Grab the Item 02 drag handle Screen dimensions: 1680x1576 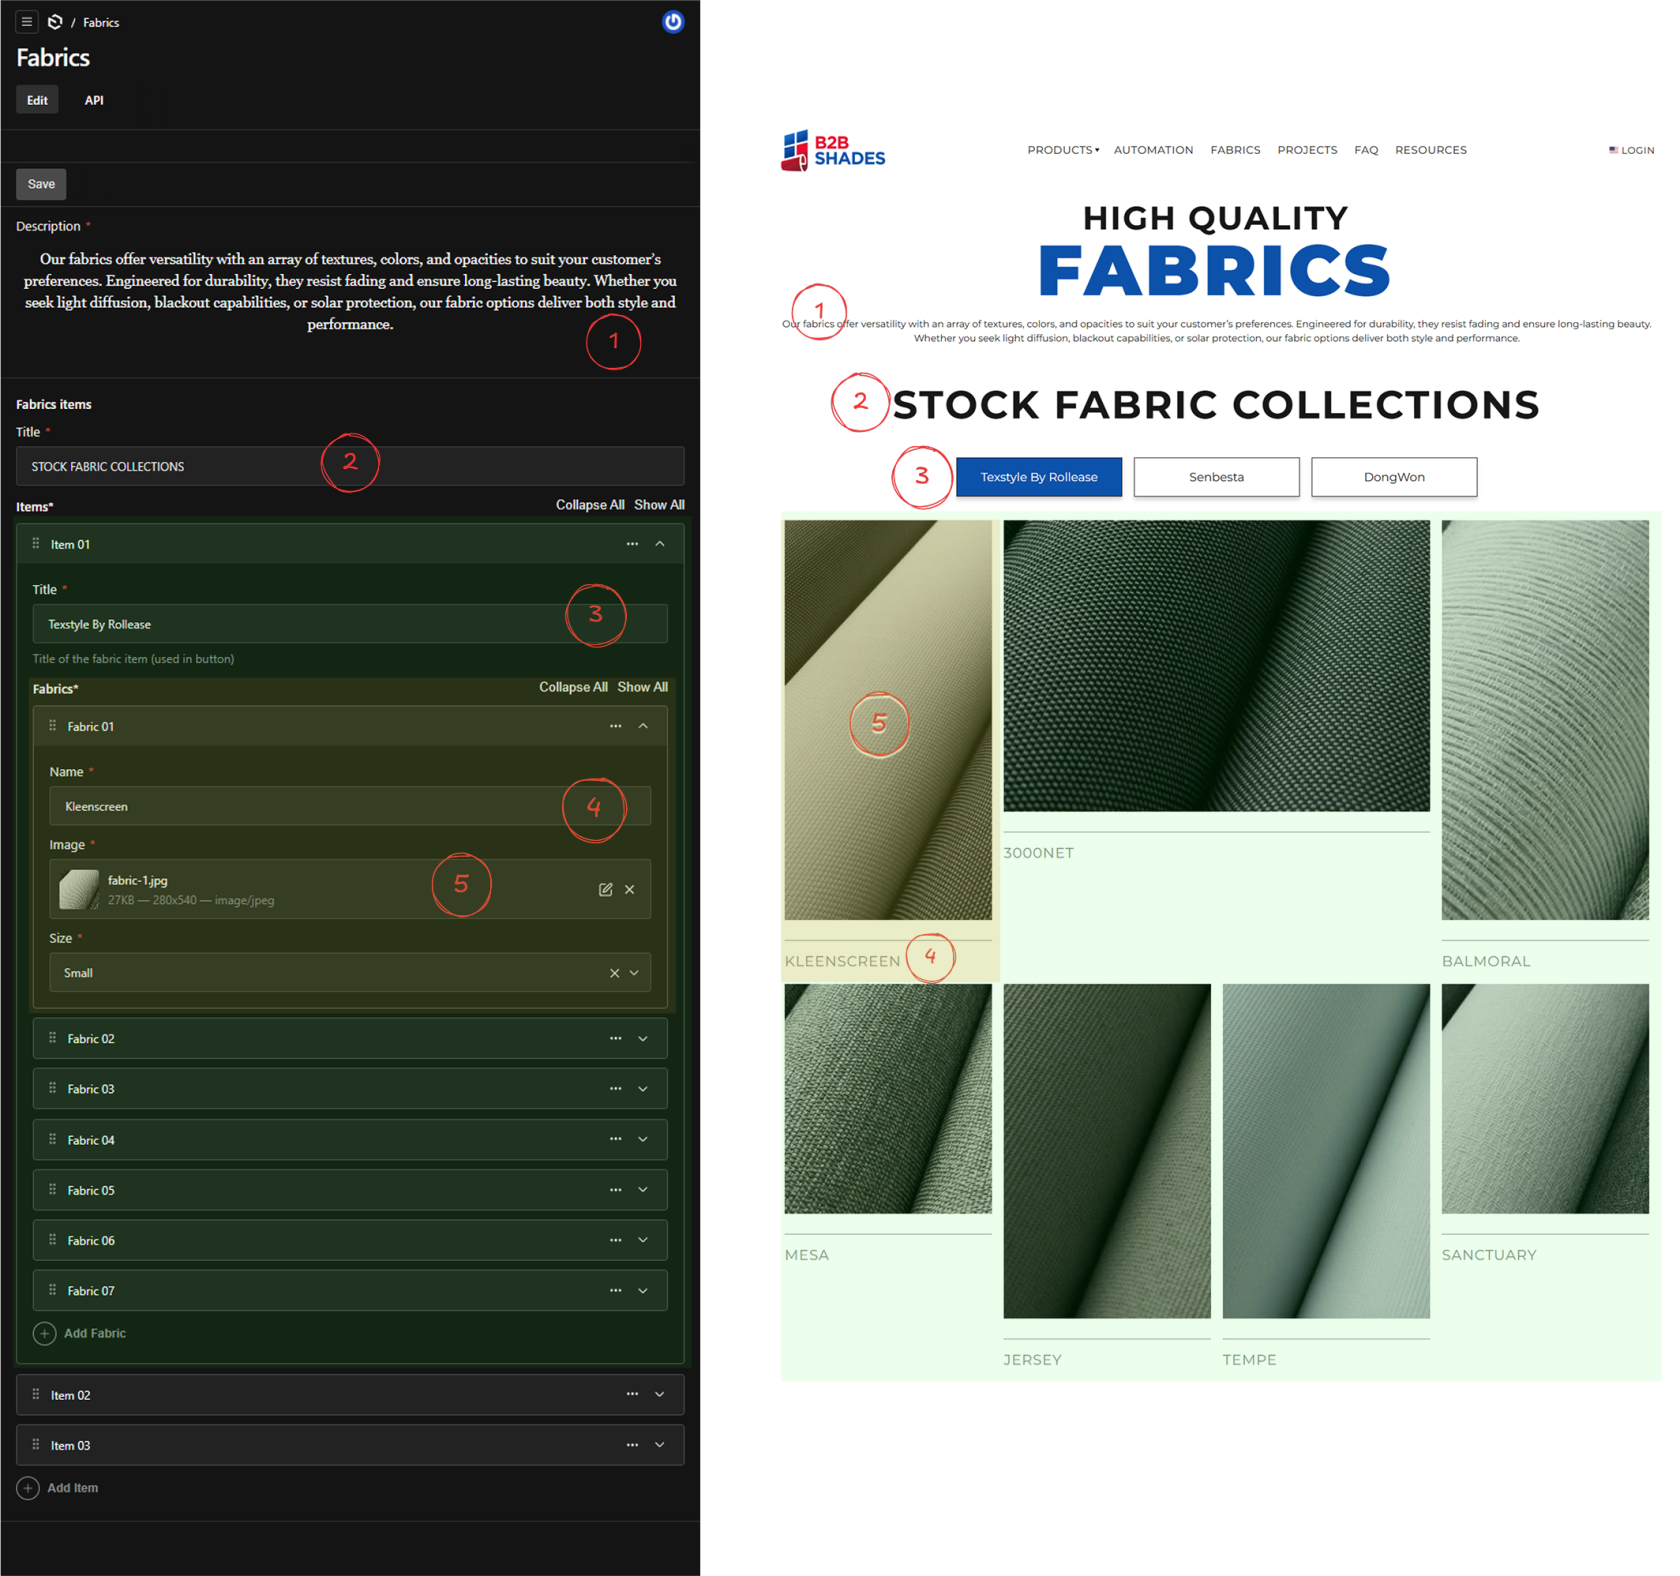[x=36, y=1394]
